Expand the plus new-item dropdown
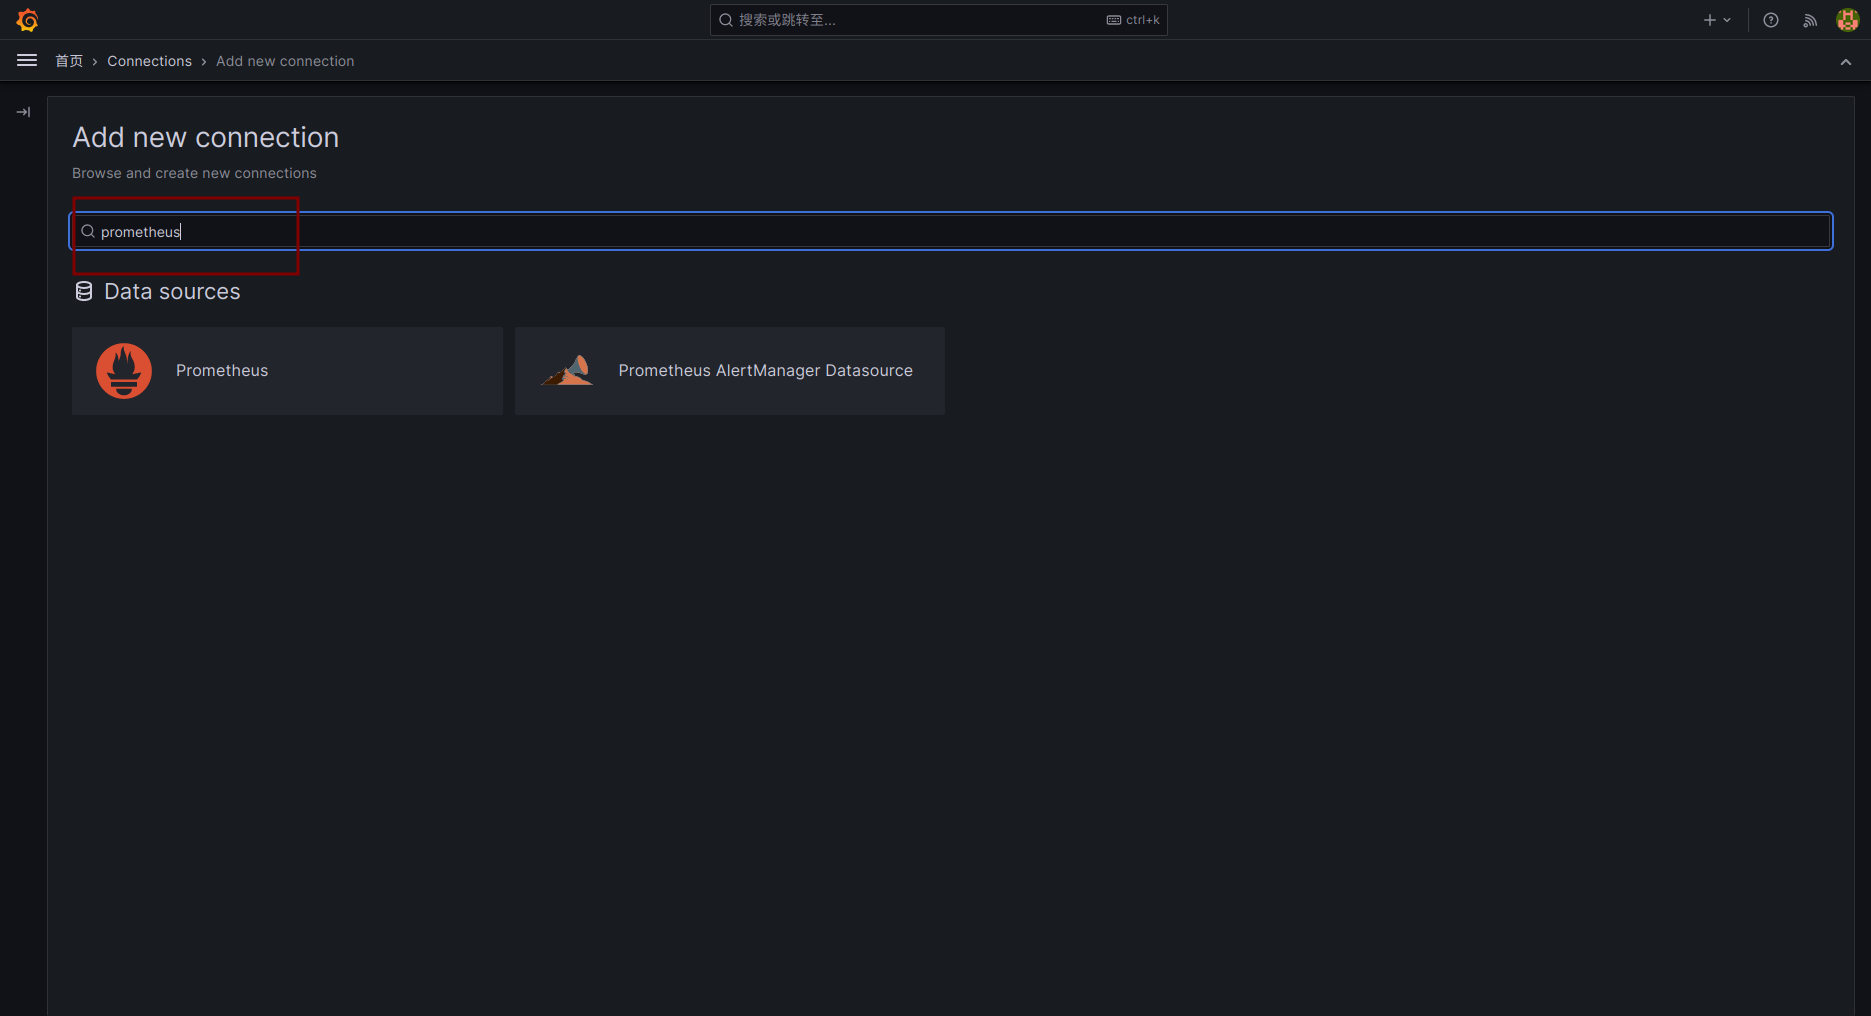Image resolution: width=1871 pixels, height=1016 pixels. point(1716,20)
